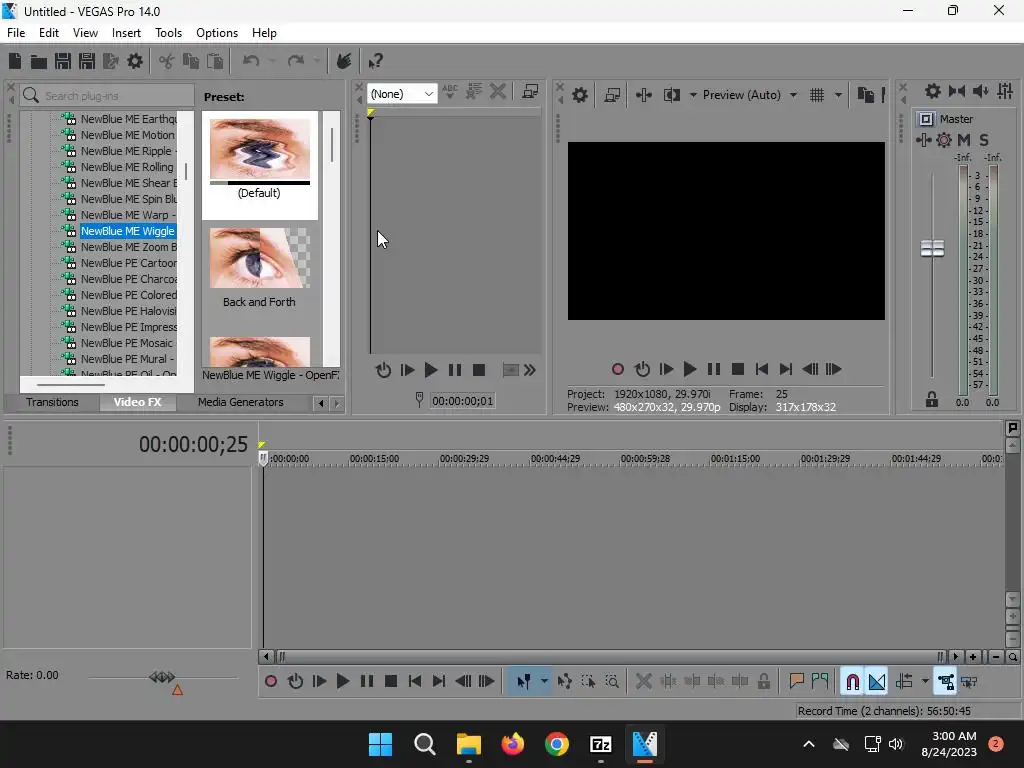Image resolution: width=1024 pixels, height=768 pixels.
Task: Play the timeline from transport bar
Action: pyautogui.click(x=343, y=682)
